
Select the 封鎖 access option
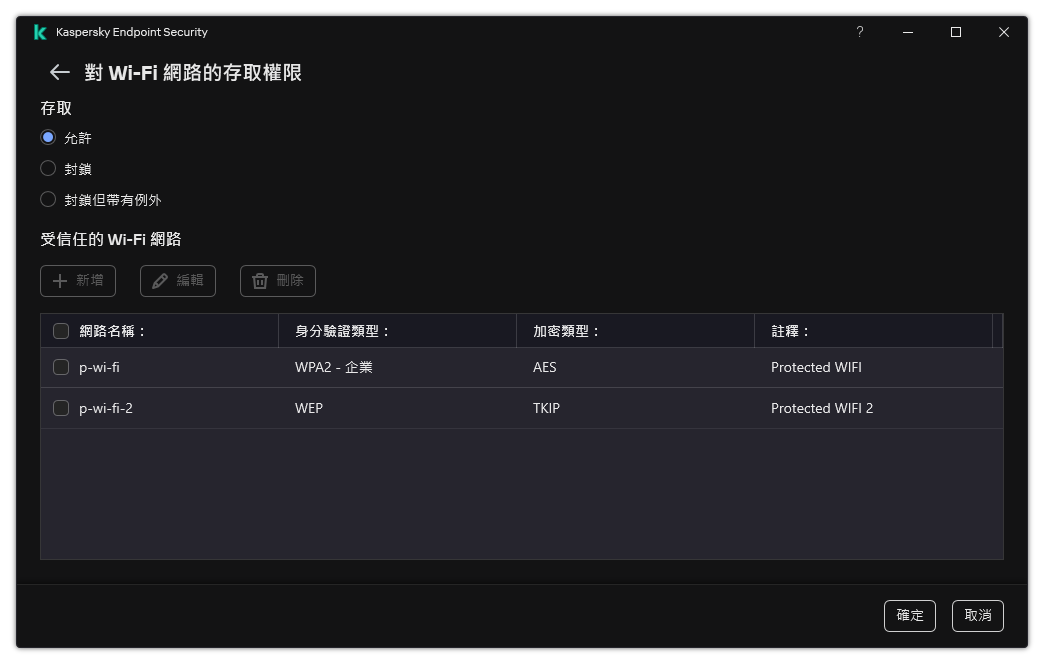(48, 168)
